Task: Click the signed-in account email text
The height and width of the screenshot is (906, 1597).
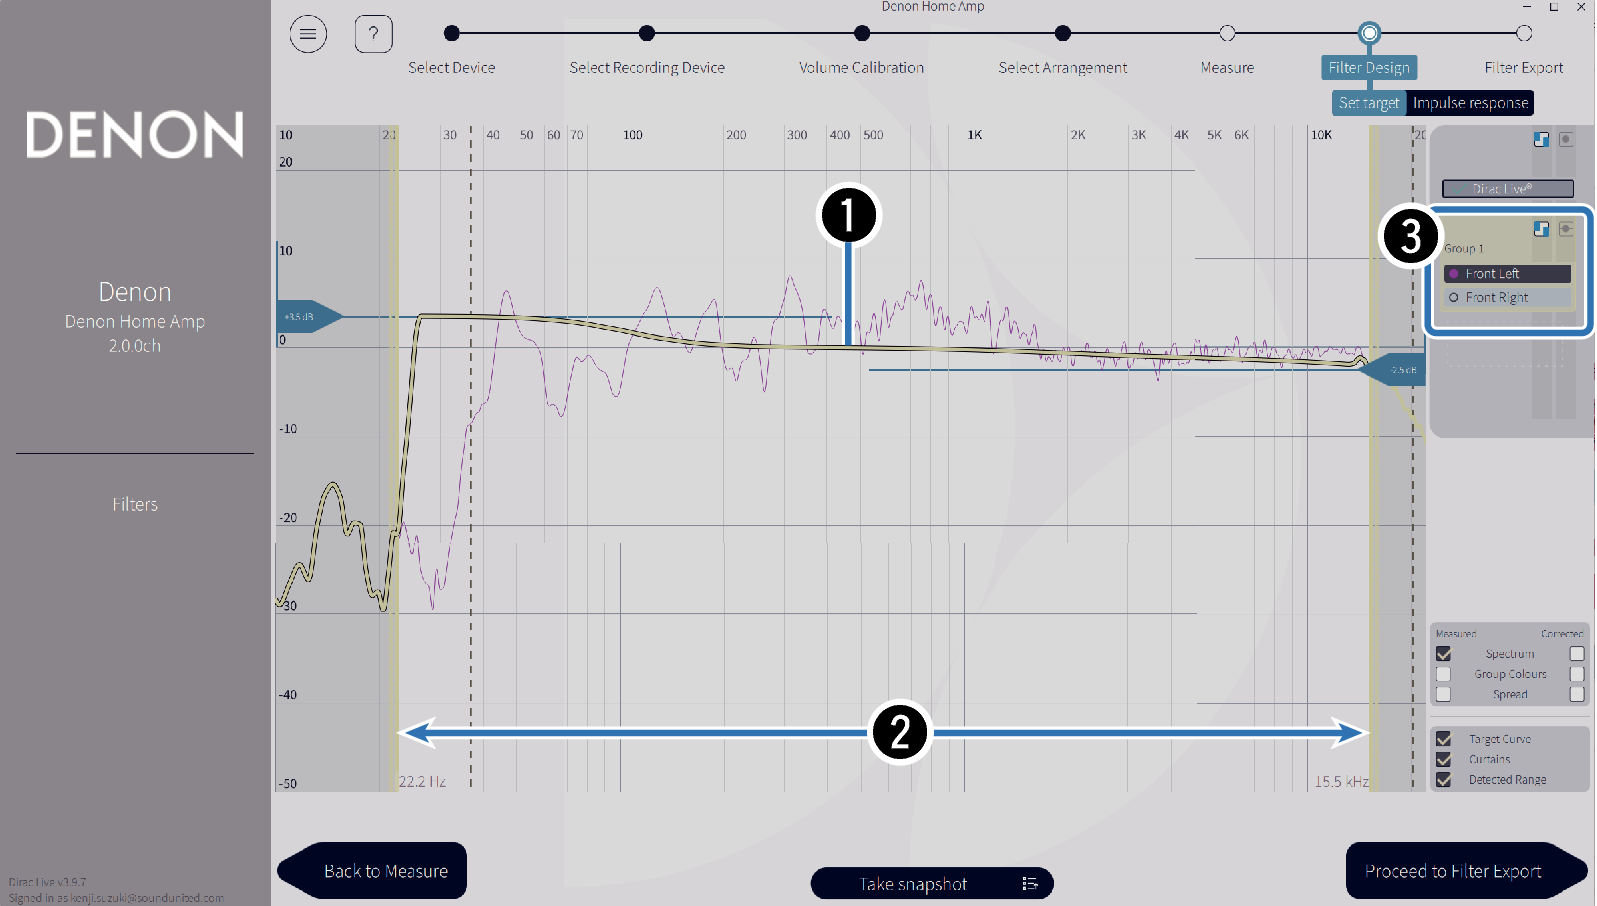Action: pyautogui.click(x=116, y=898)
